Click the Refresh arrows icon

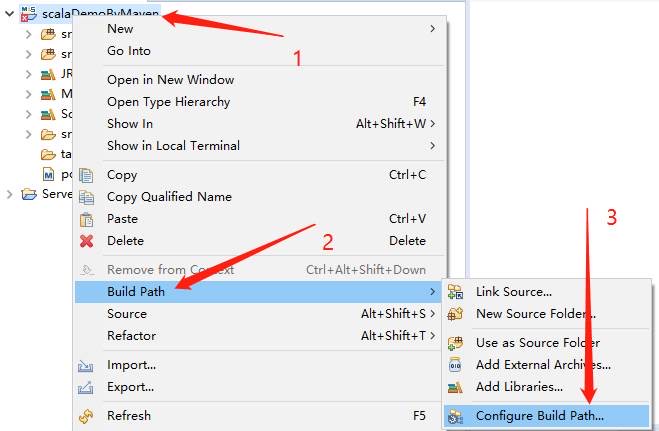click(86, 416)
